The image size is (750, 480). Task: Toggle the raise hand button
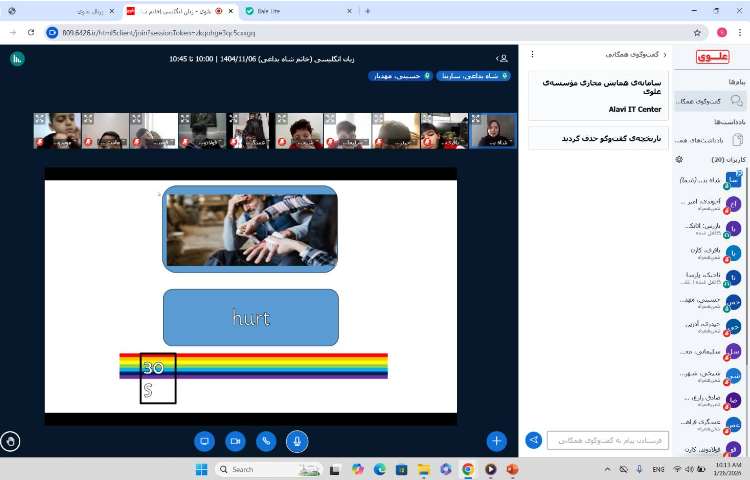coord(11,440)
